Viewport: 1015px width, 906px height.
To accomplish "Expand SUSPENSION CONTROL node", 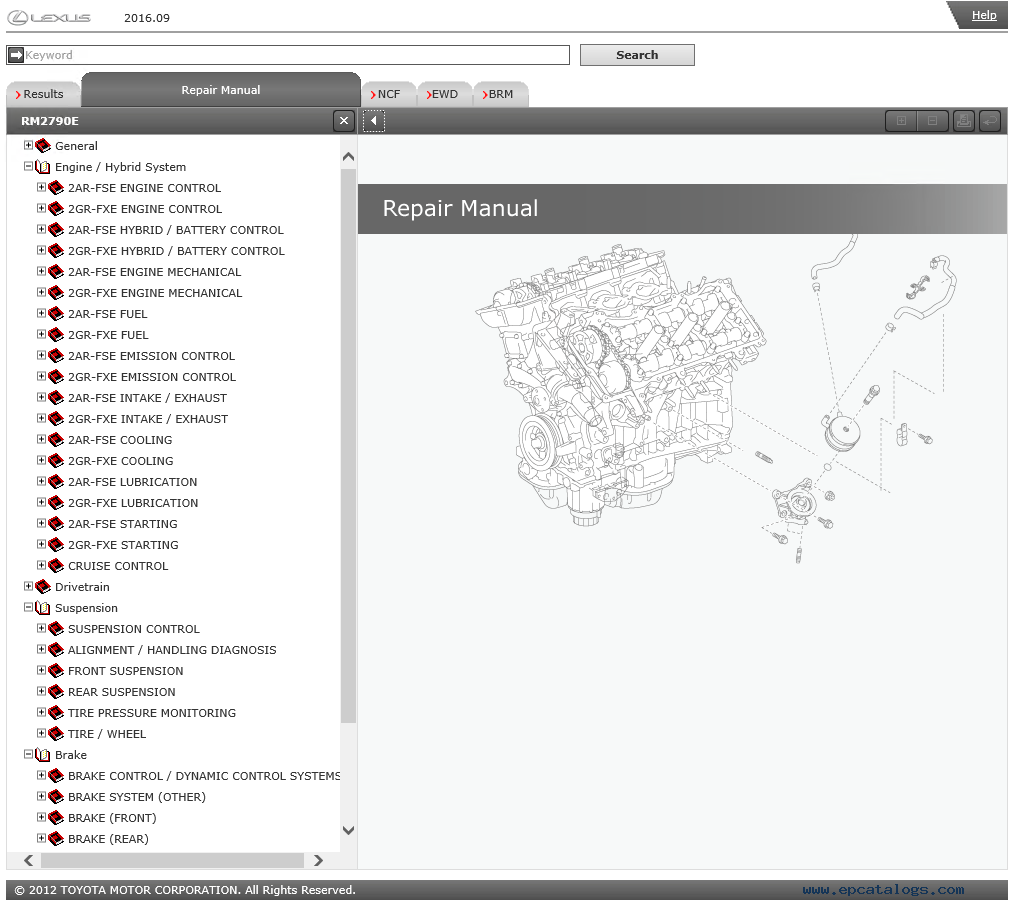I will coord(41,628).
